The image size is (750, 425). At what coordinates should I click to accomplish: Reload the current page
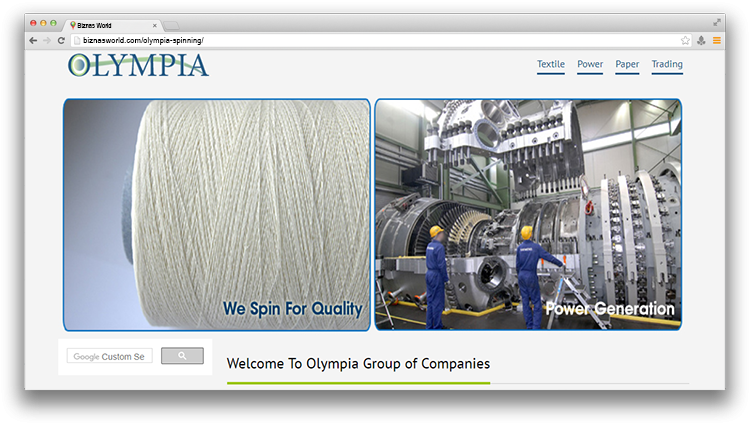point(61,40)
